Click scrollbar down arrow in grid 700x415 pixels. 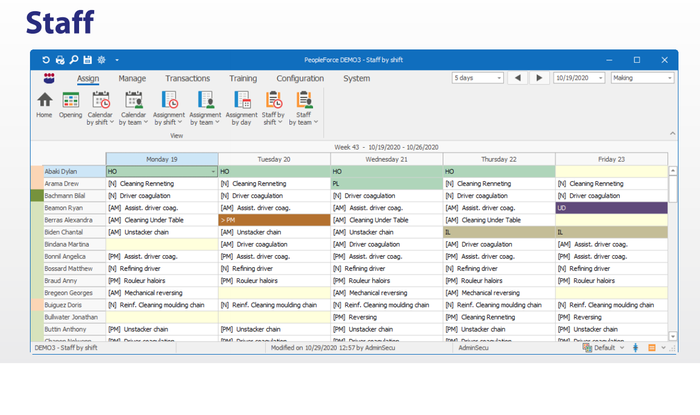click(672, 336)
